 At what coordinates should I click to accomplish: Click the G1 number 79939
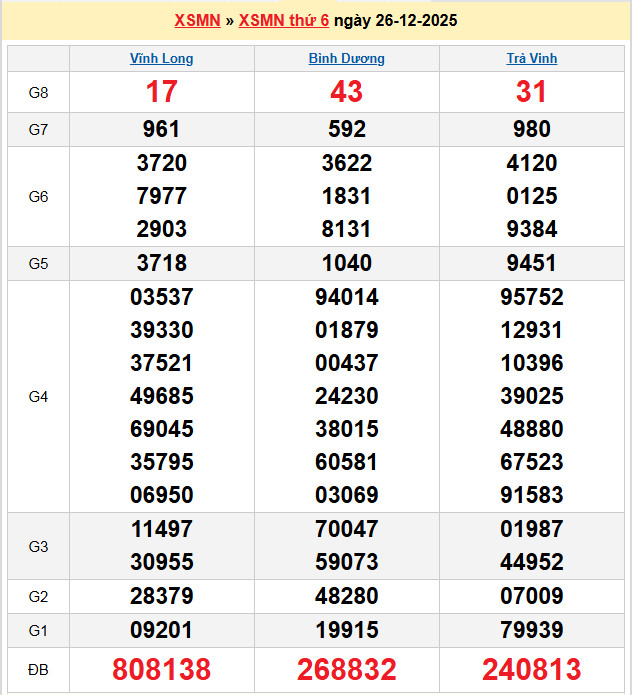(x=532, y=631)
